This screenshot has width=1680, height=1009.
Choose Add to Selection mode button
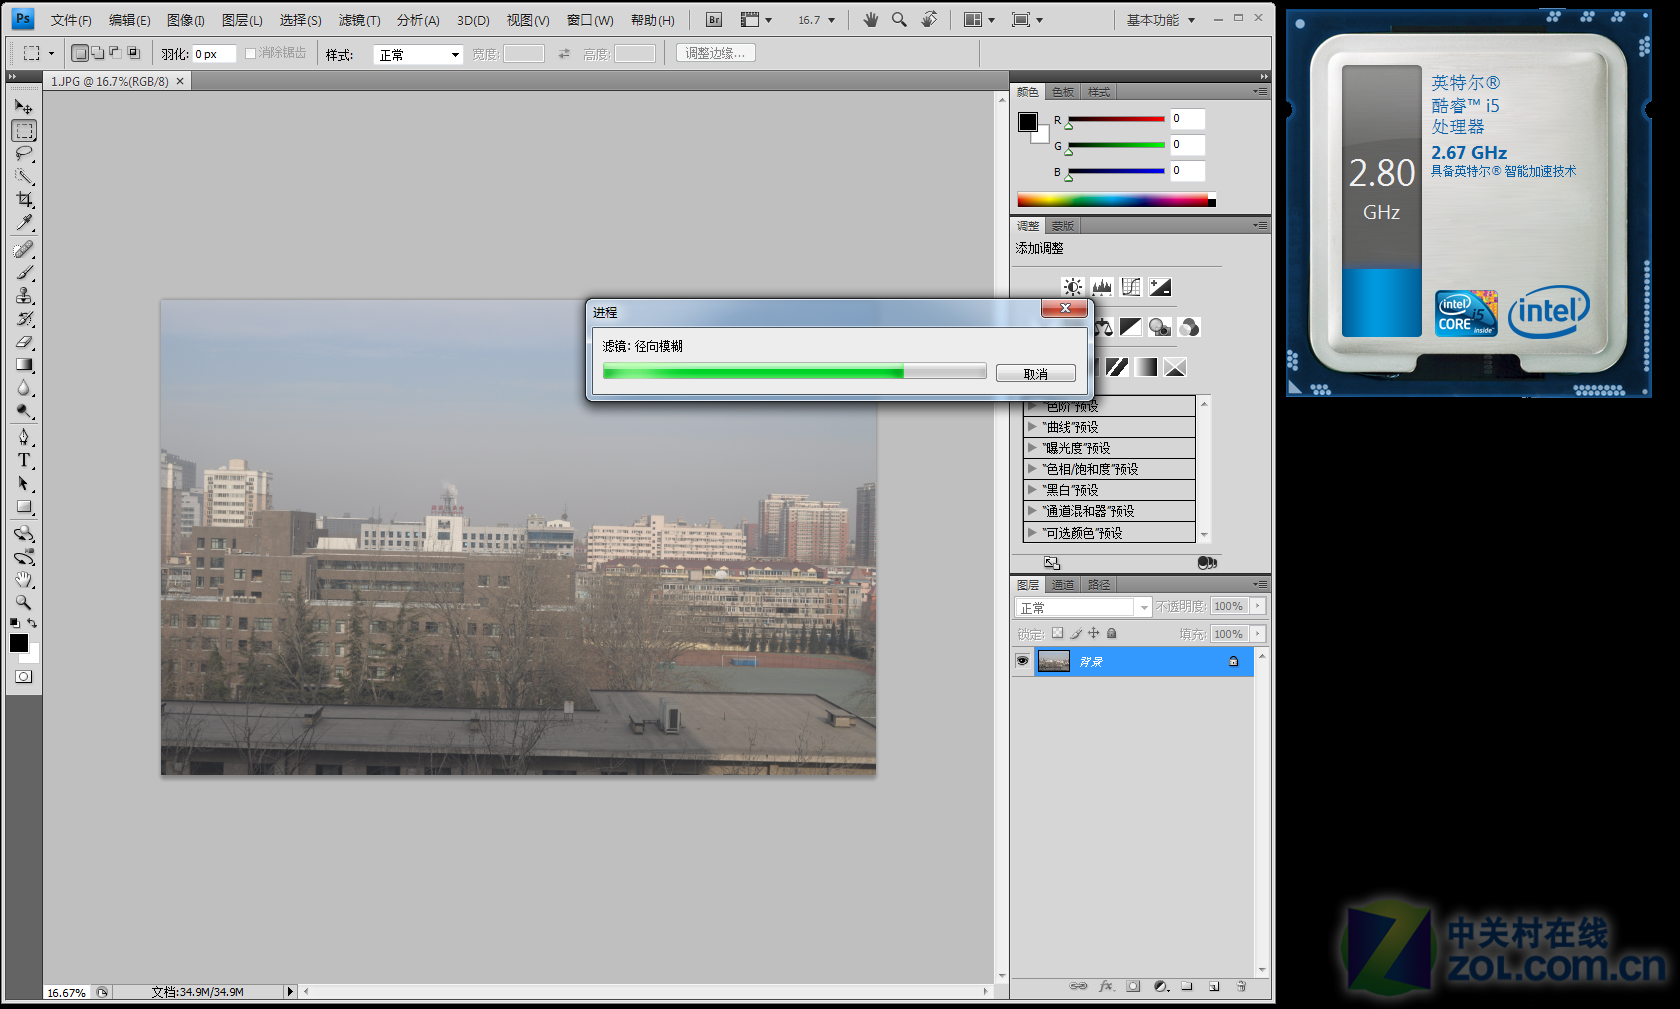point(98,53)
